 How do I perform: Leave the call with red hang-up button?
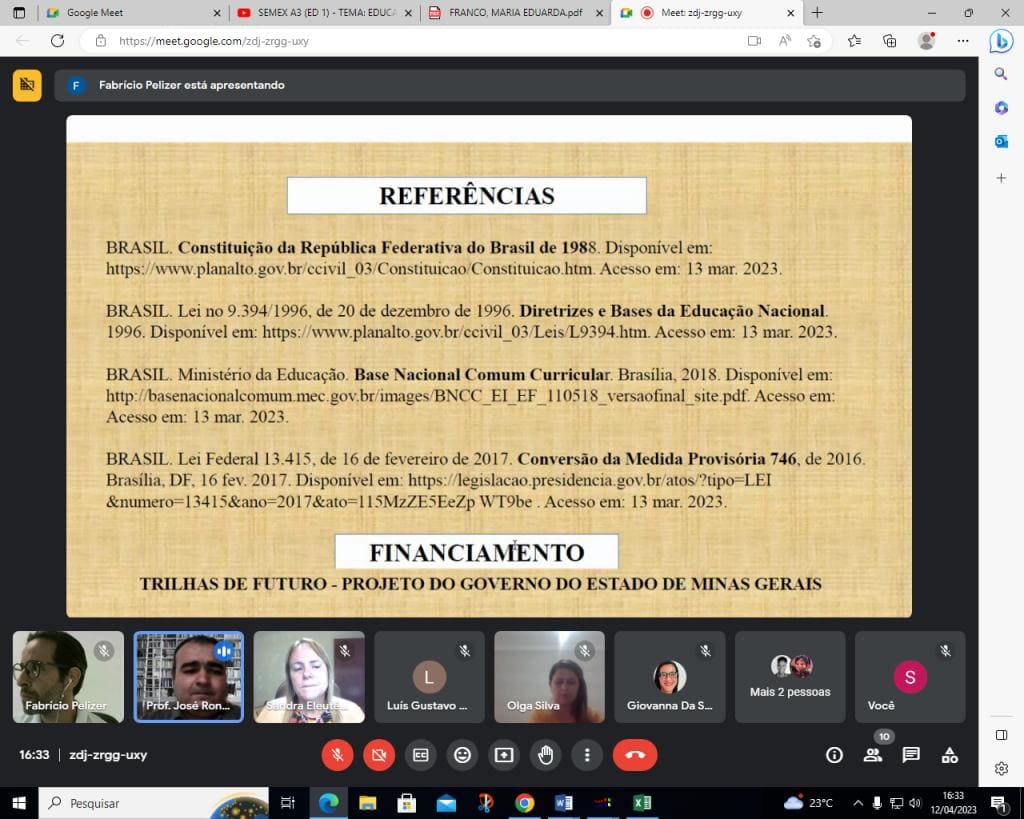pyautogui.click(x=635, y=755)
